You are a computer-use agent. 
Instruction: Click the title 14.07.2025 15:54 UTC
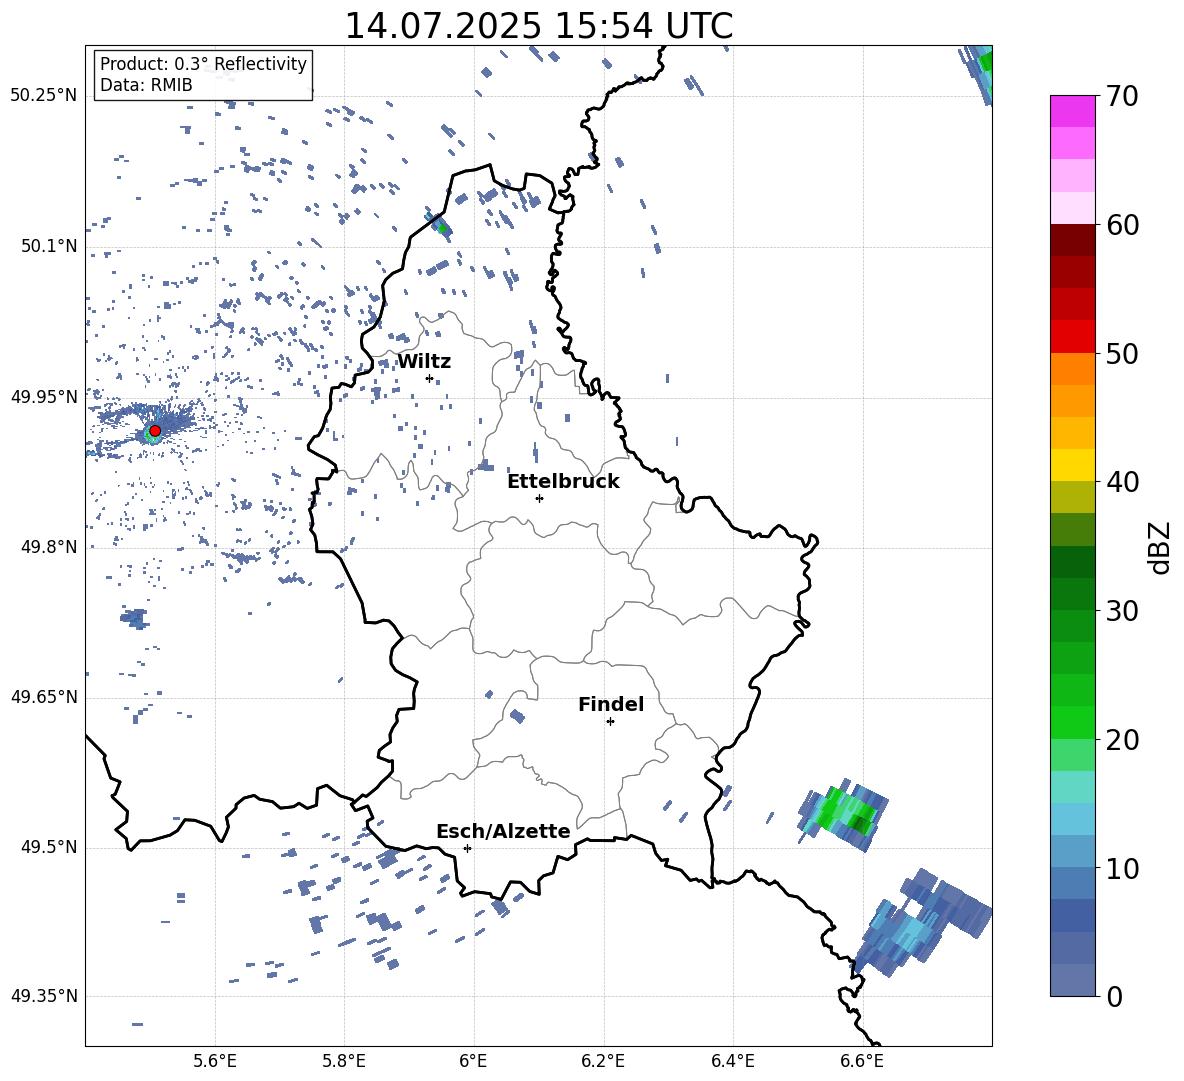(538, 26)
